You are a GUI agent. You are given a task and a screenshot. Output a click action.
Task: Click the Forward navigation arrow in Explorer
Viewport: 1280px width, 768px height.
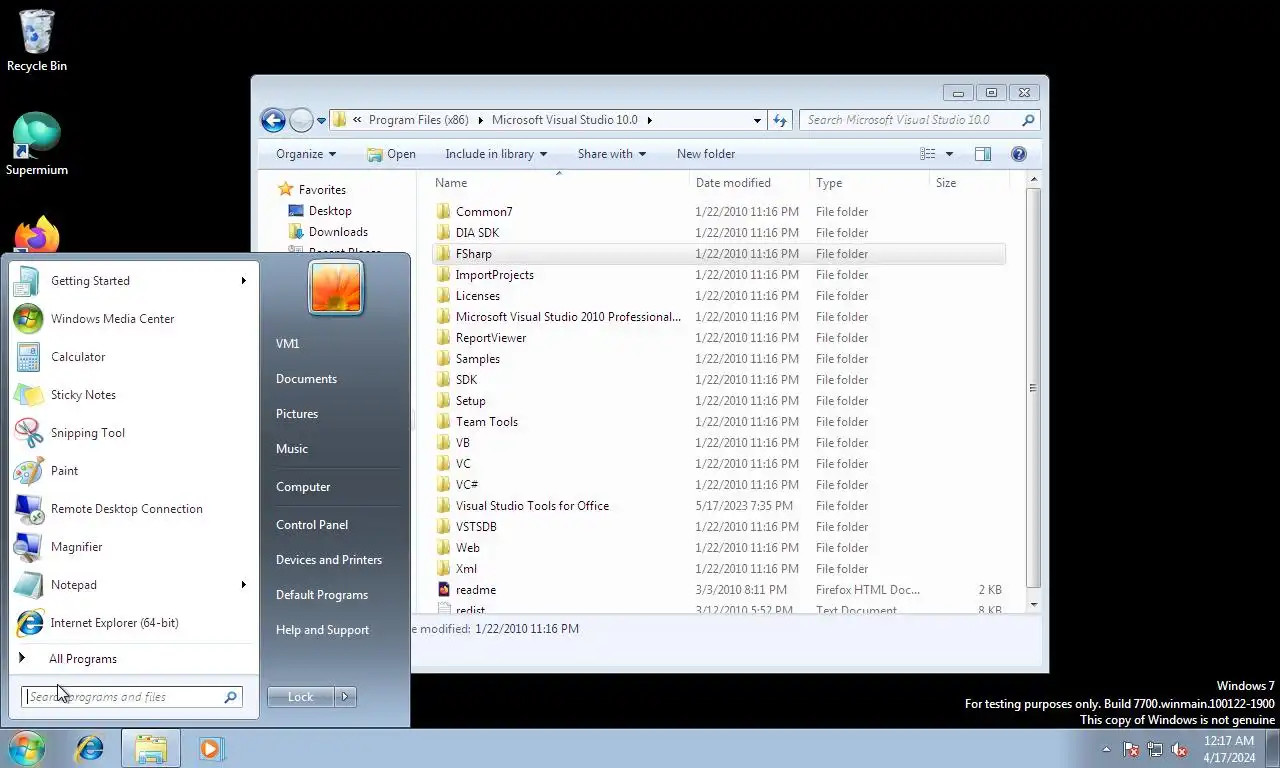coord(301,120)
